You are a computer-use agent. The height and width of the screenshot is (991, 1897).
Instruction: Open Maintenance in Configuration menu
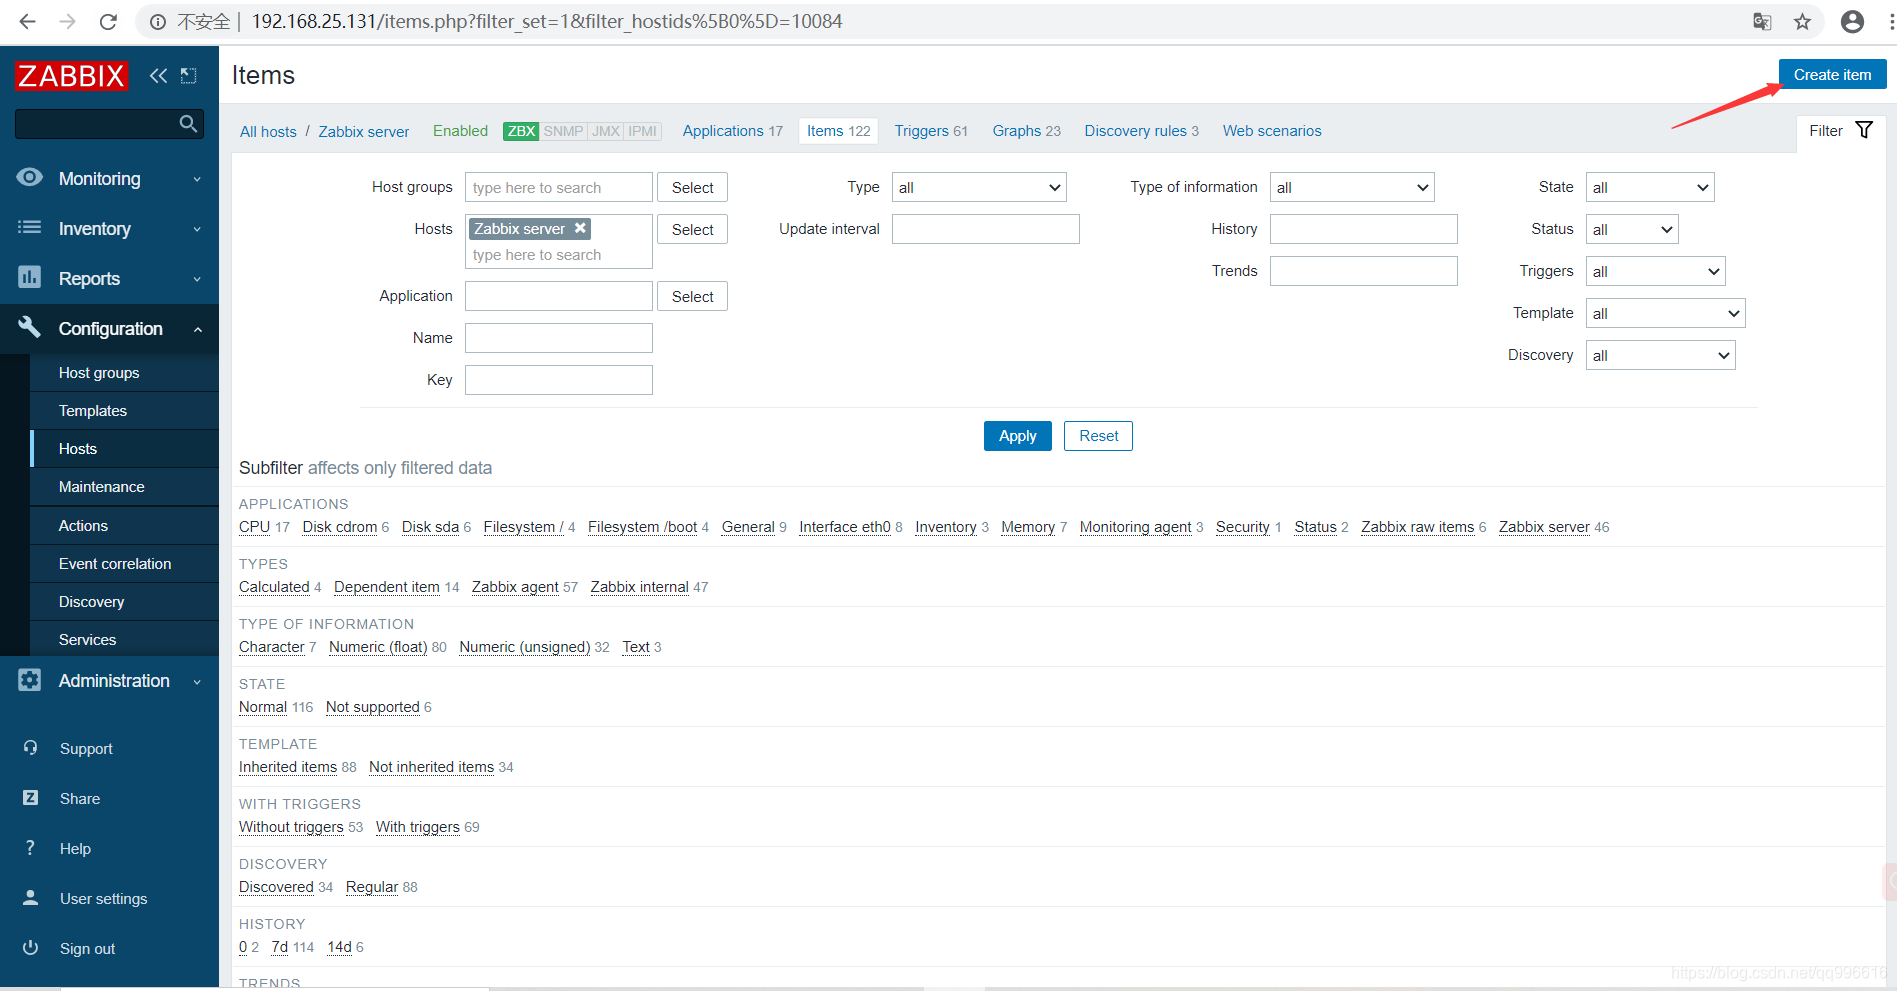coord(124,486)
